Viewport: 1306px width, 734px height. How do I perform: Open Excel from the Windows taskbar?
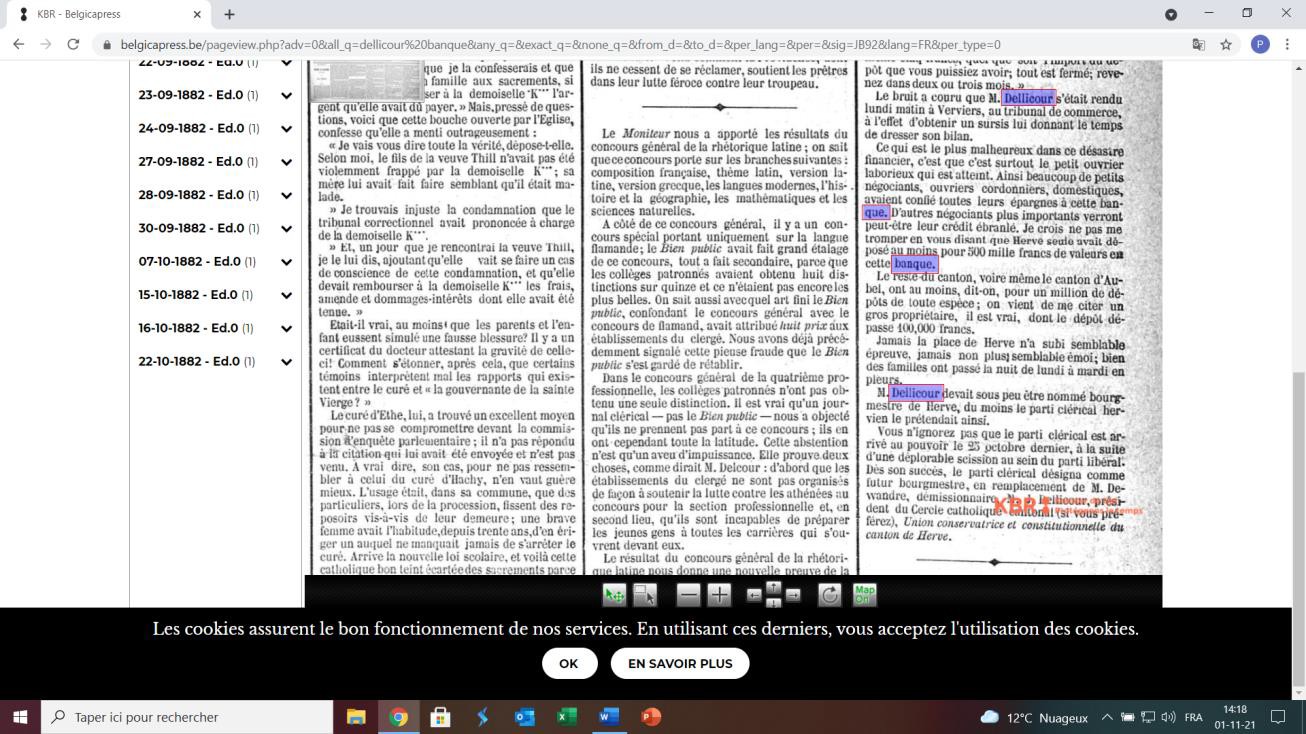click(x=567, y=717)
